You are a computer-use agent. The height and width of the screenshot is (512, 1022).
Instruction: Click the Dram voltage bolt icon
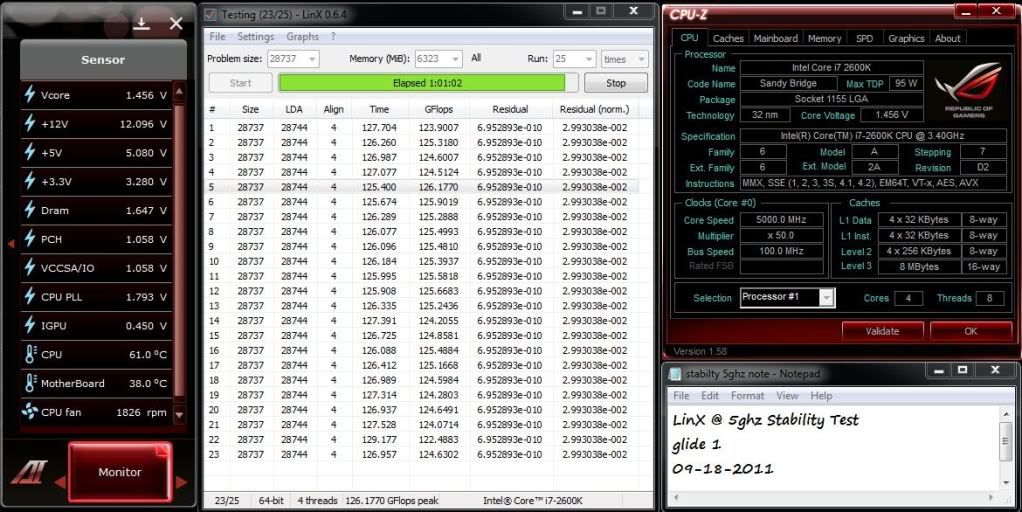(x=30, y=210)
